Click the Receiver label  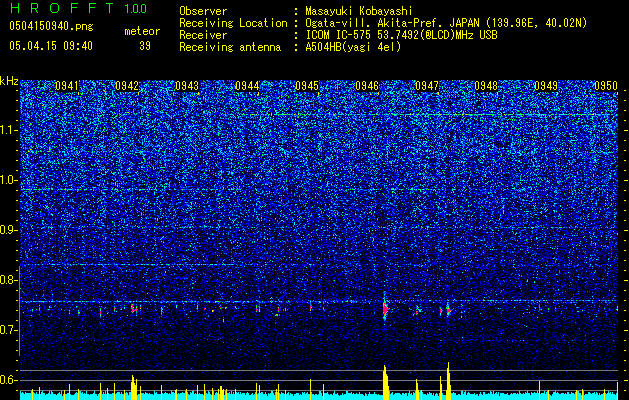tap(203, 35)
